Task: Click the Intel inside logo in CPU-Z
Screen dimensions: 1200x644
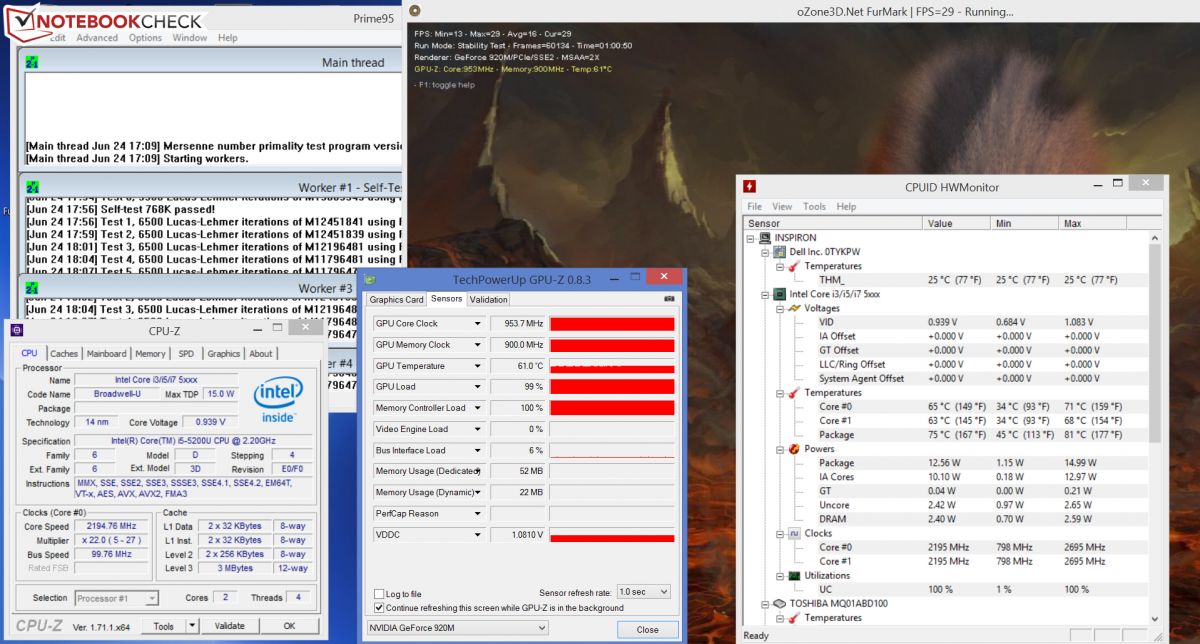Action: pyautogui.click(x=277, y=400)
